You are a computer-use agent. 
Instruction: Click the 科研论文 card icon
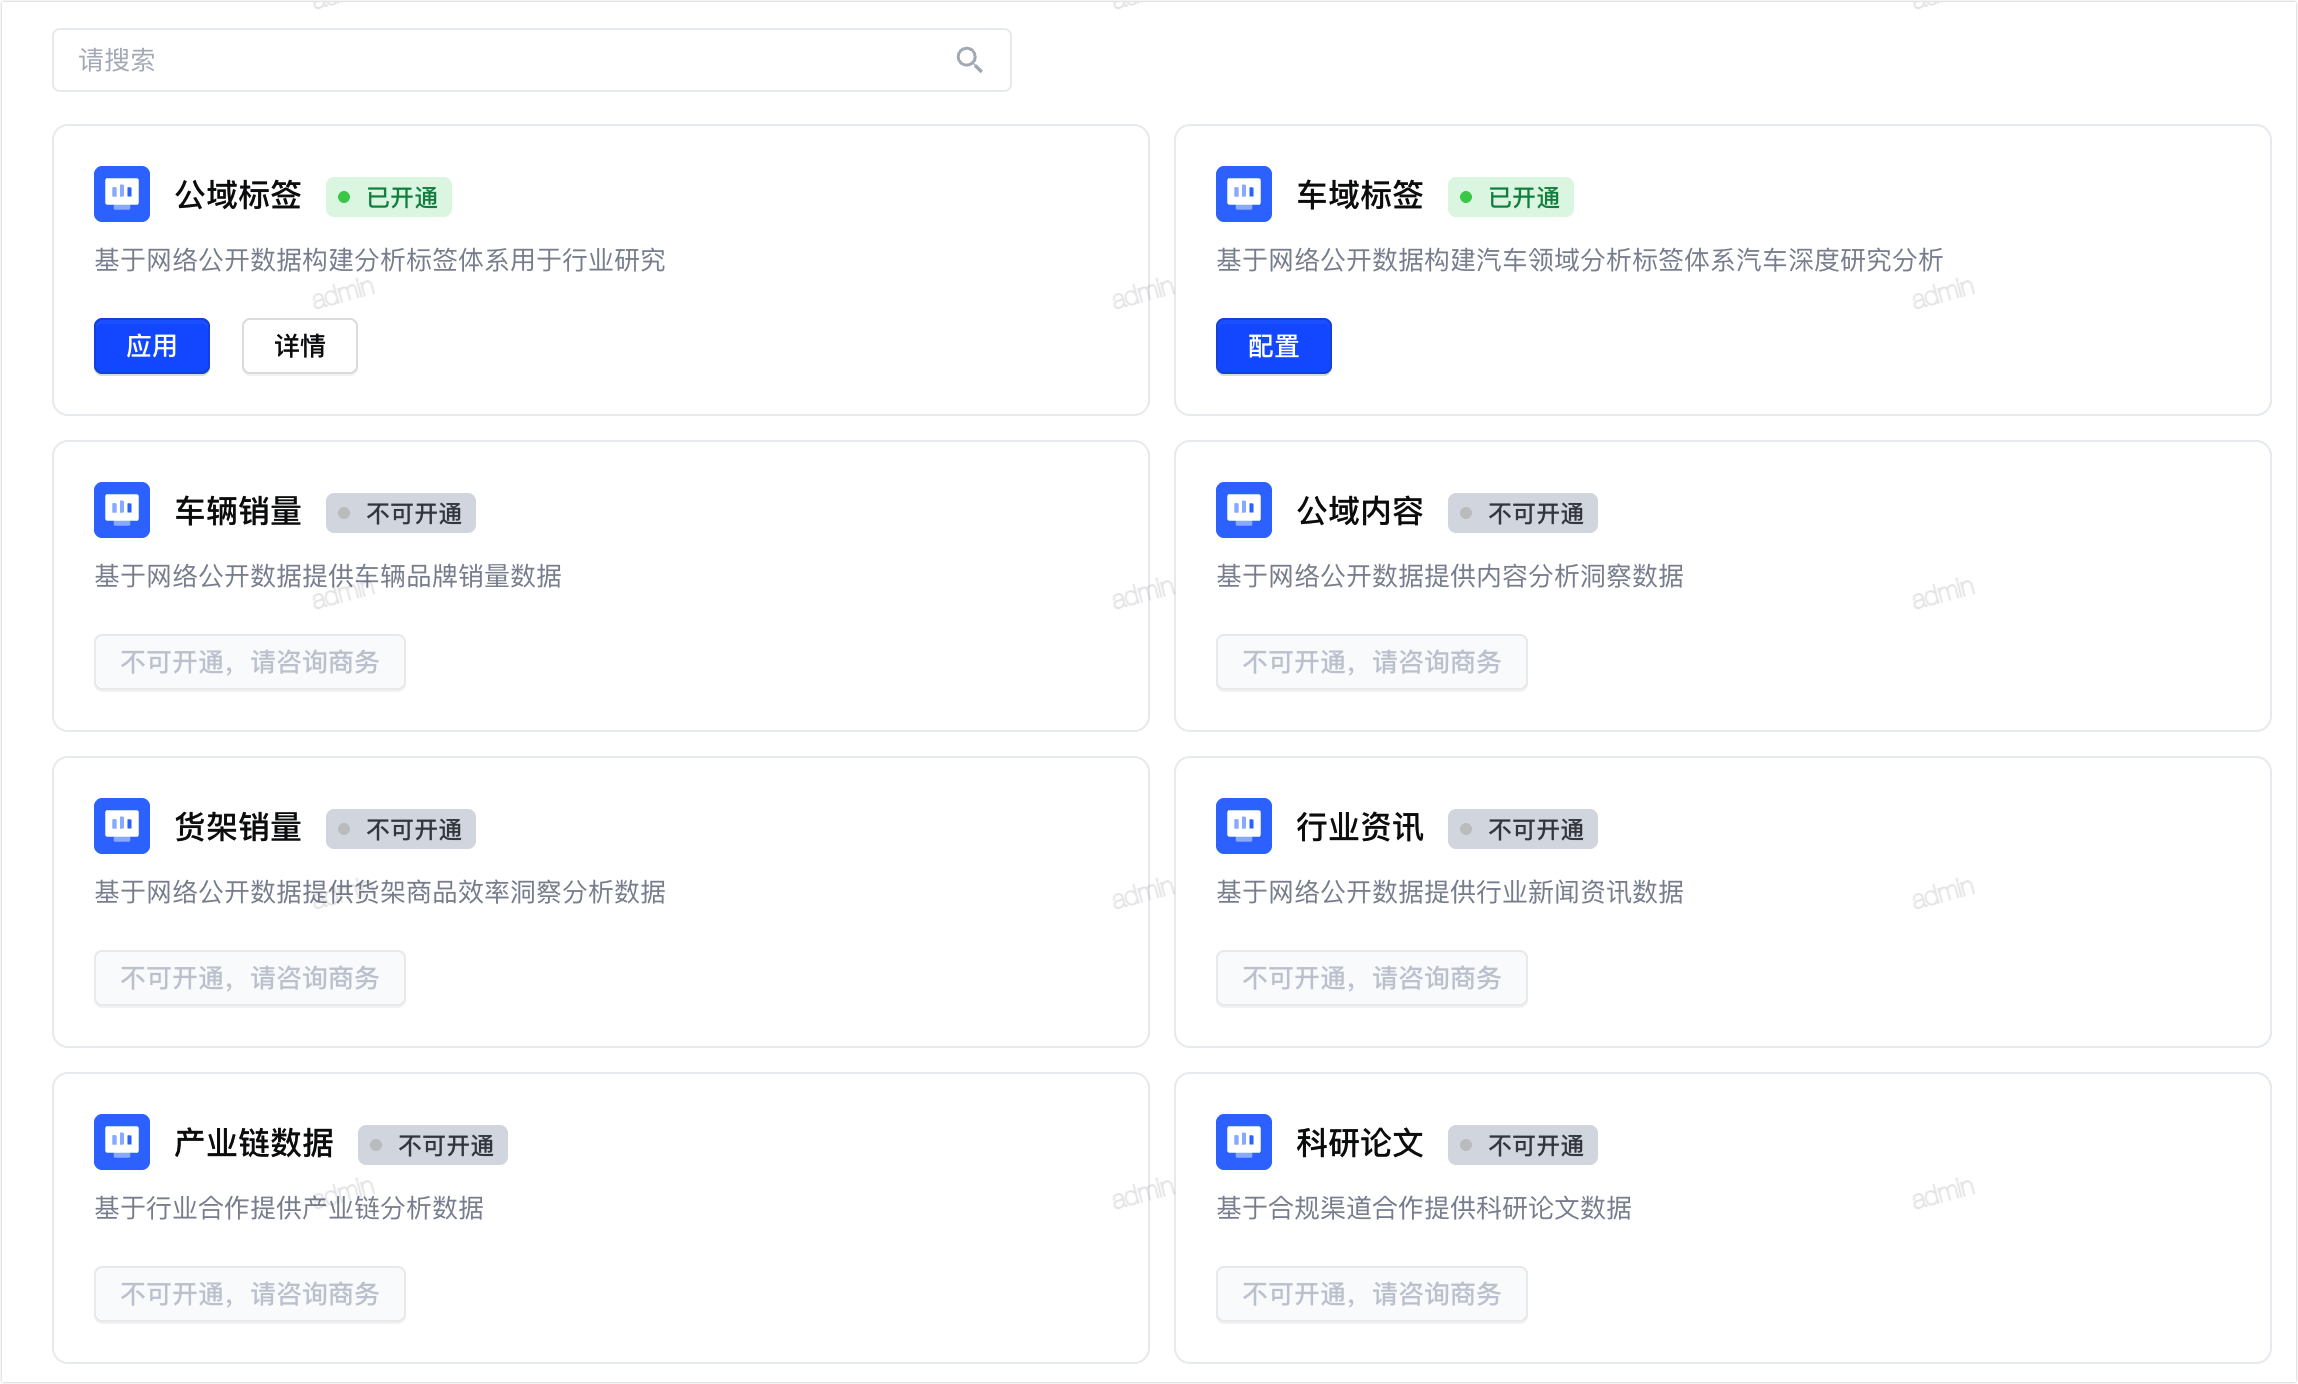coord(1244,1142)
